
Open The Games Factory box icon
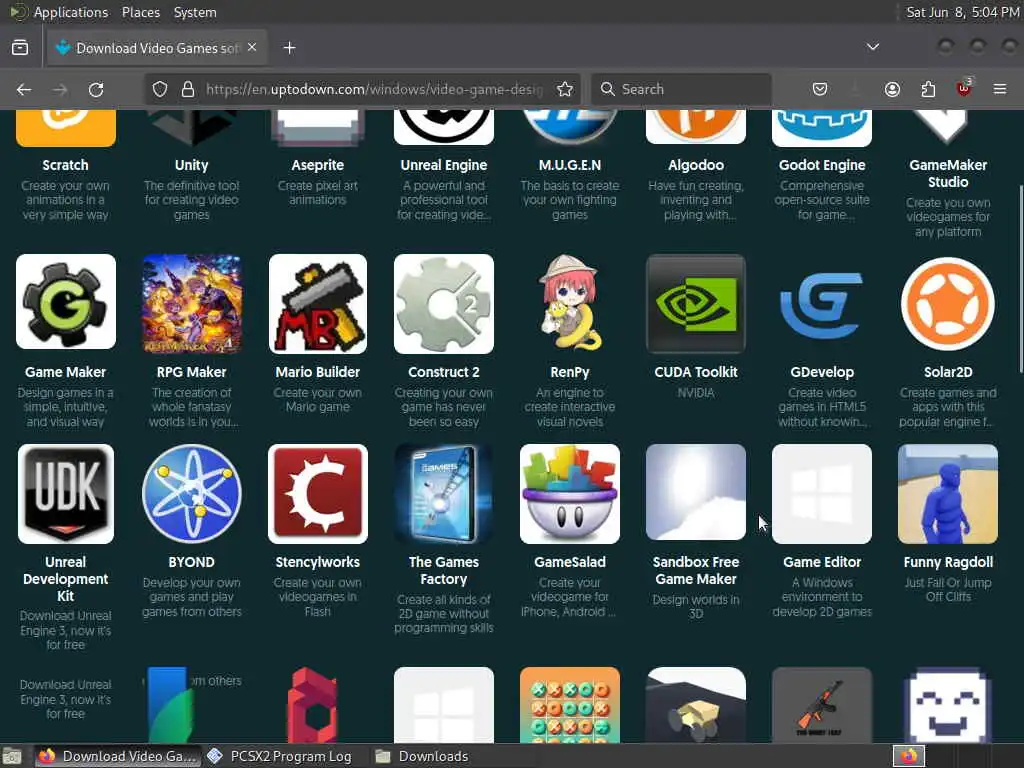(444, 494)
